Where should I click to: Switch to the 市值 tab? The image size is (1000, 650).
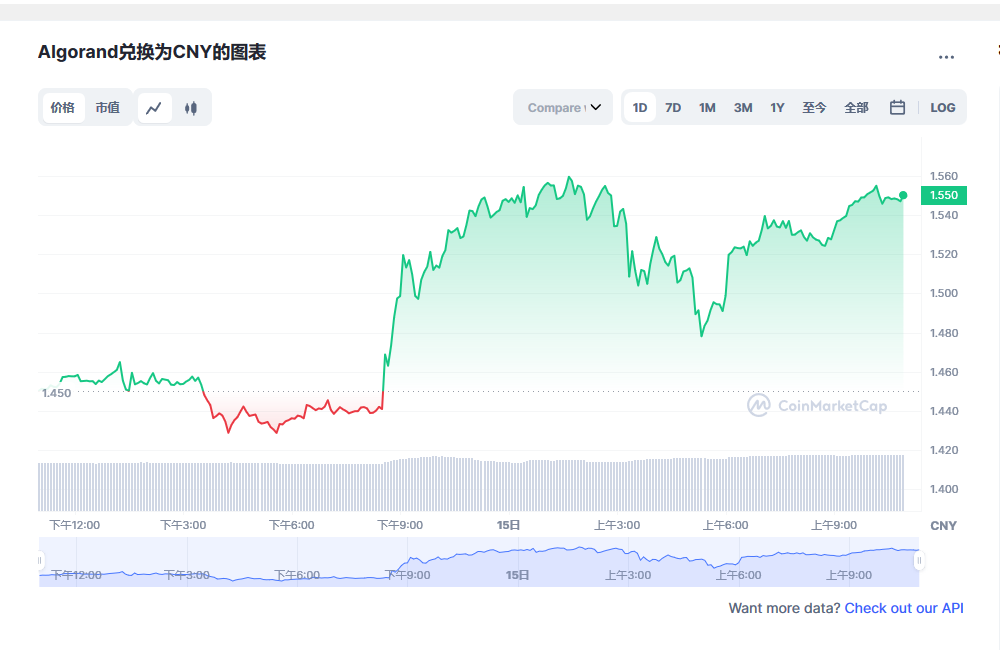tap(108, 107)
